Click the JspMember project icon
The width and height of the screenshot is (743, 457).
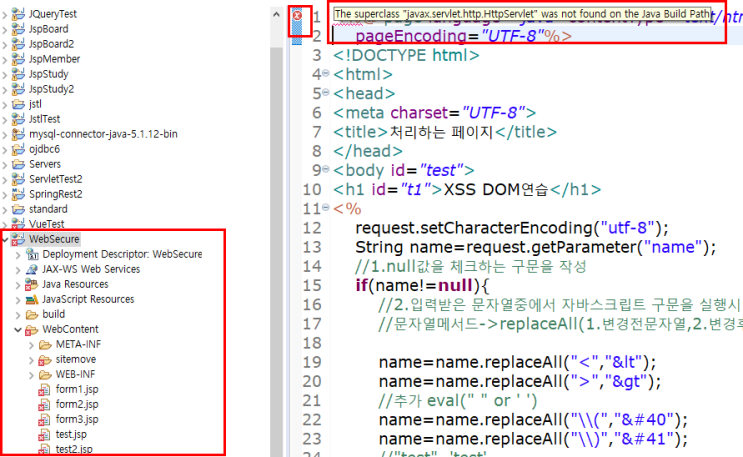tap(18, 59)
